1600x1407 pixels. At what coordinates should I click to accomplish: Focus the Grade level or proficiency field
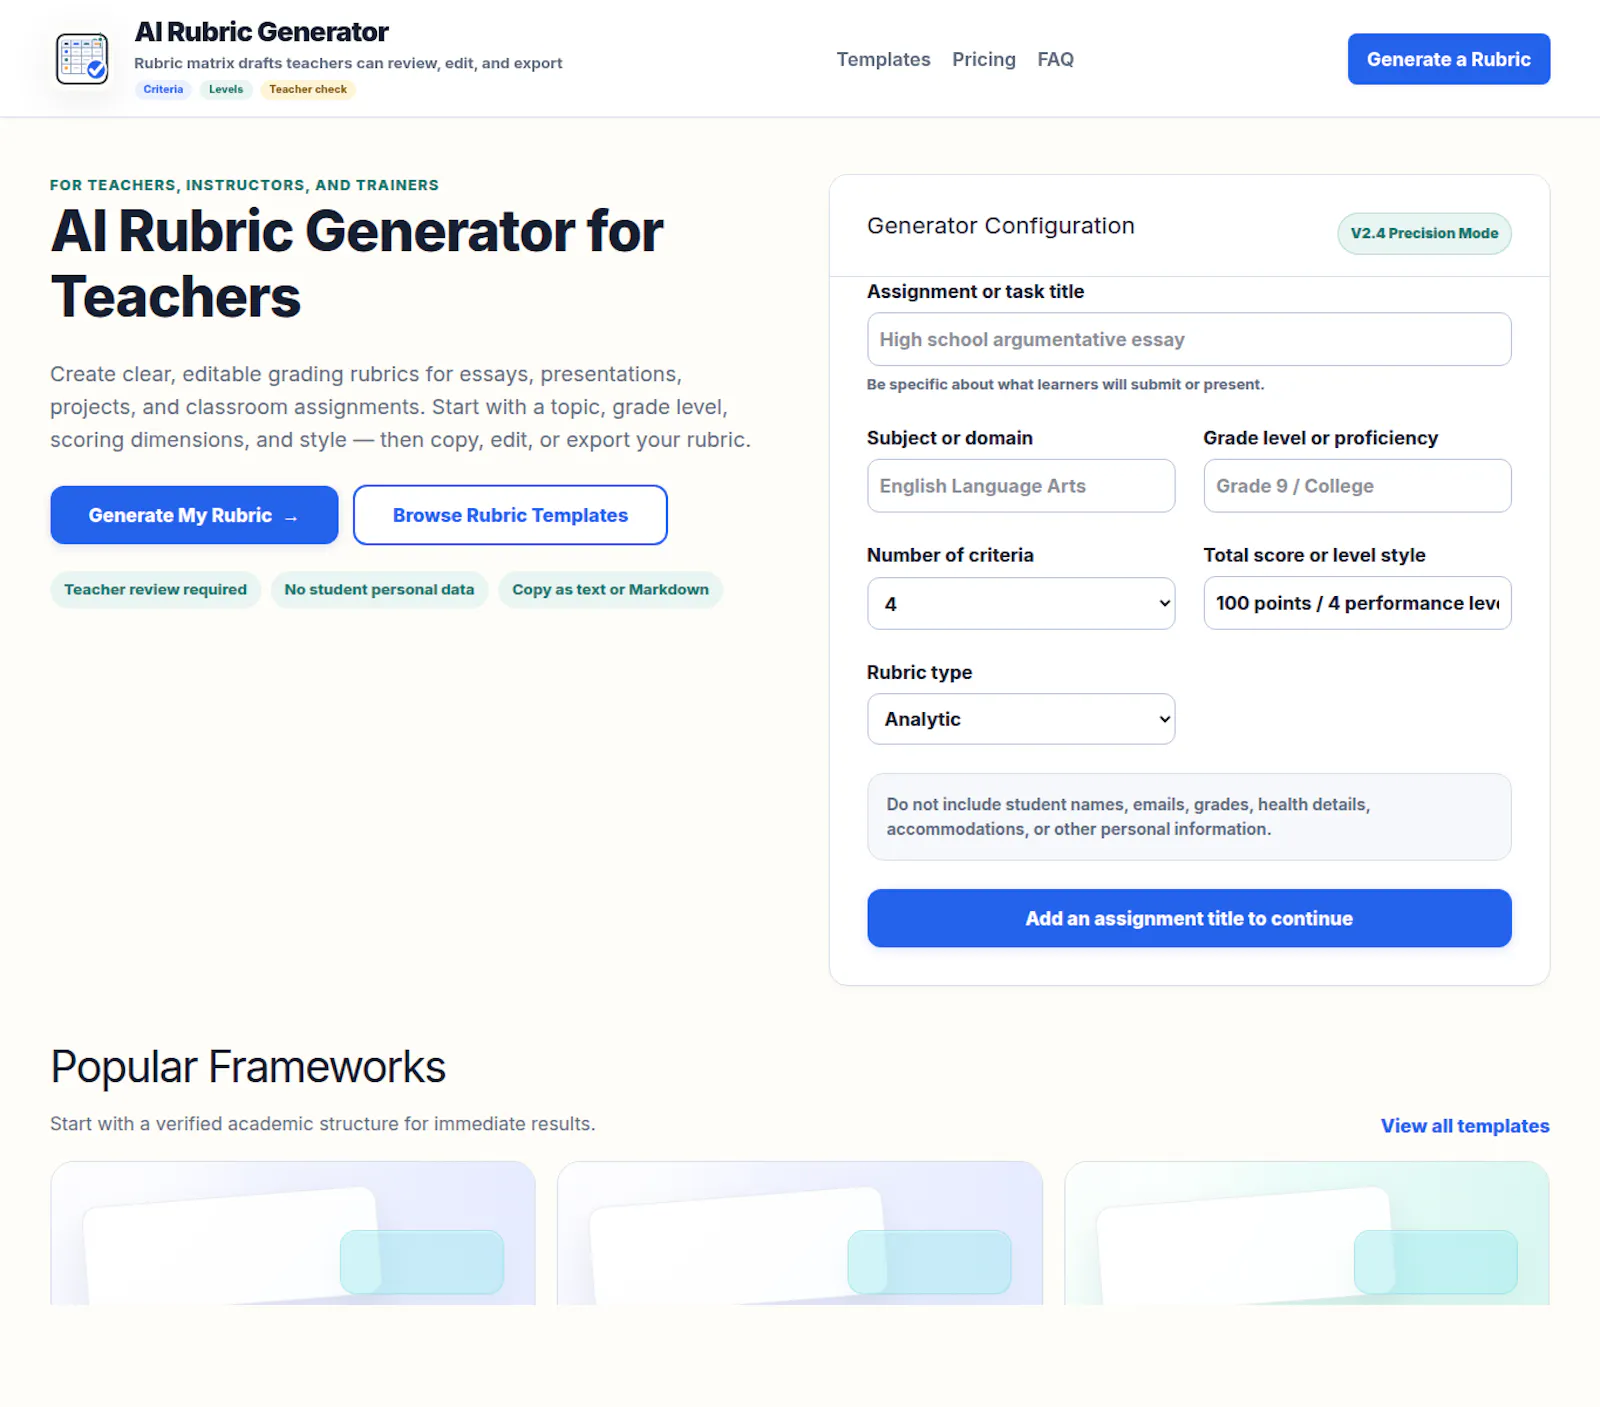(x=1357, y=486)
